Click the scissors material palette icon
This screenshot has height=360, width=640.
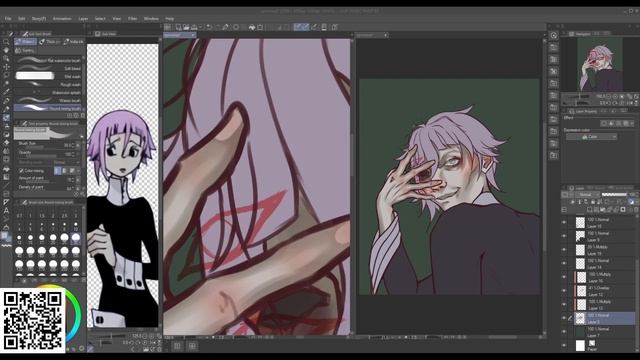553,71
